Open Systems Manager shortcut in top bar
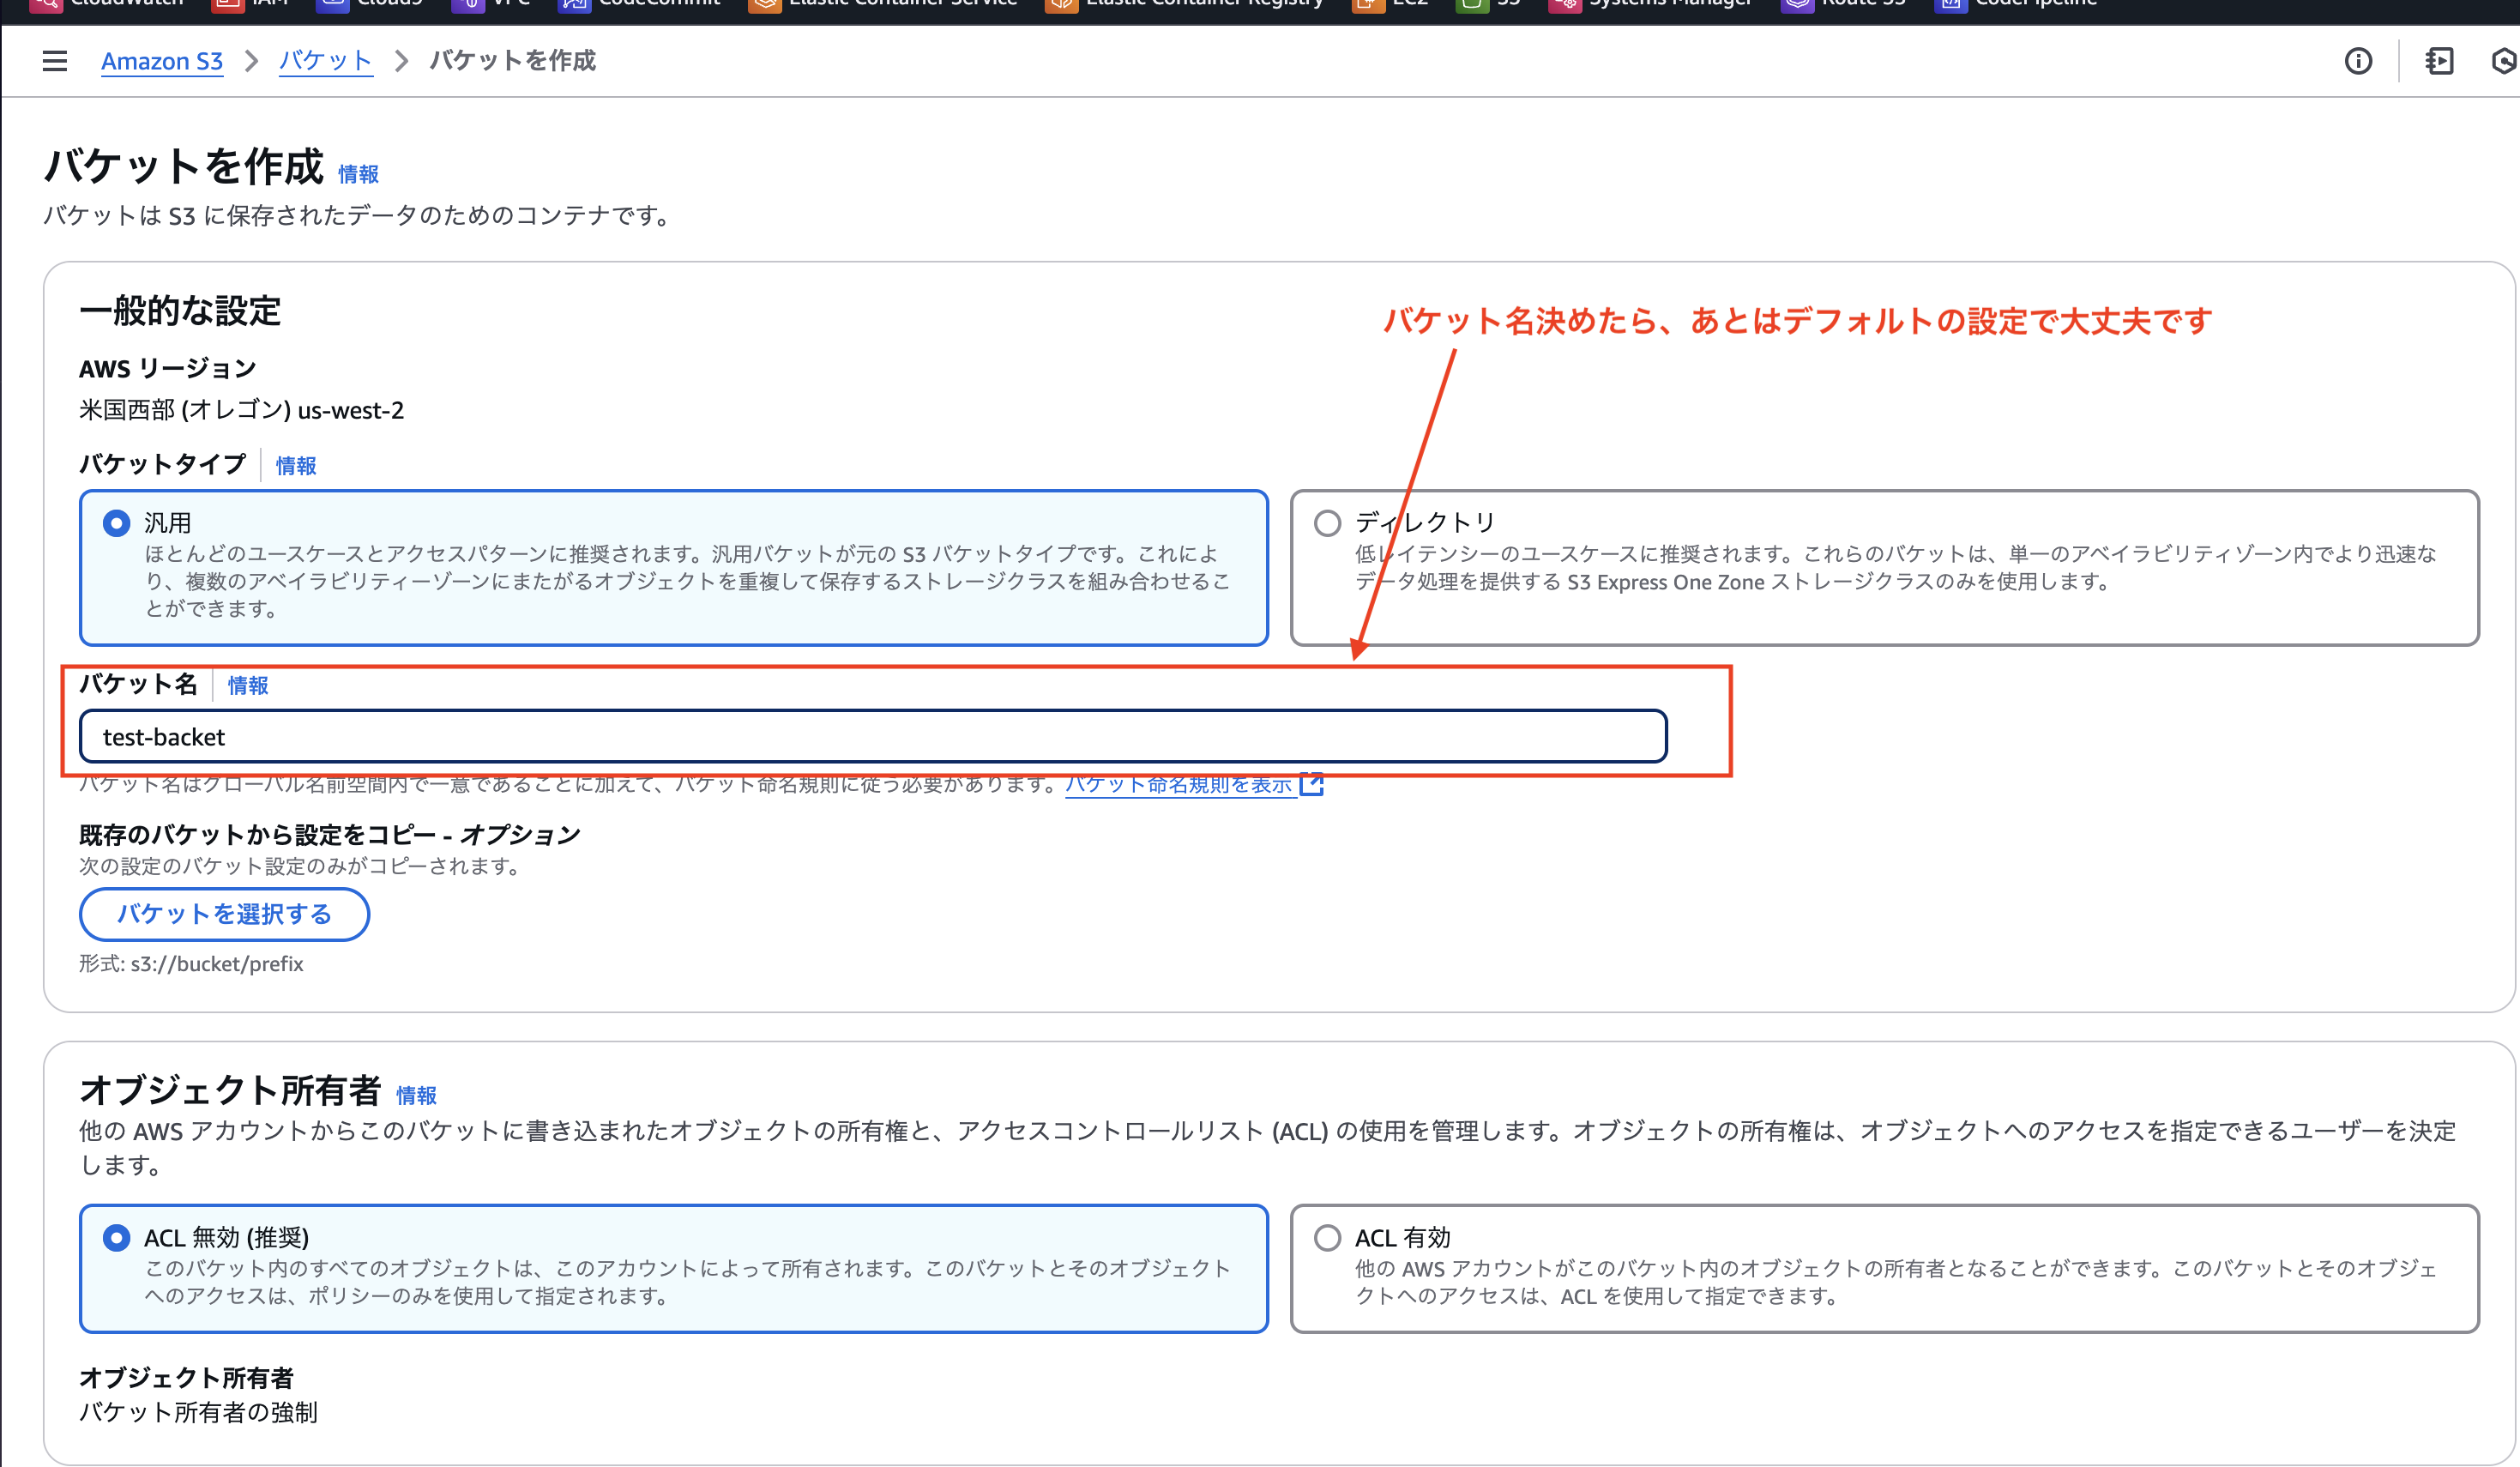Screen dimensions: 2520x1467 point(1652,3)
